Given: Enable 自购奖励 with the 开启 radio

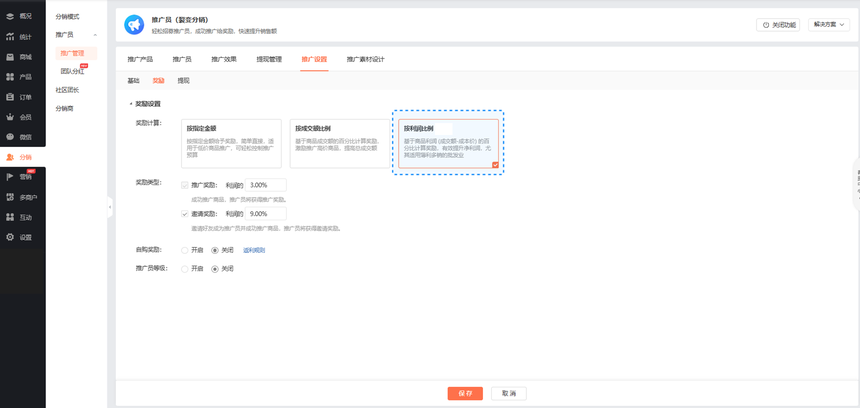Looking at the screenshot, I should coord(185,250).
